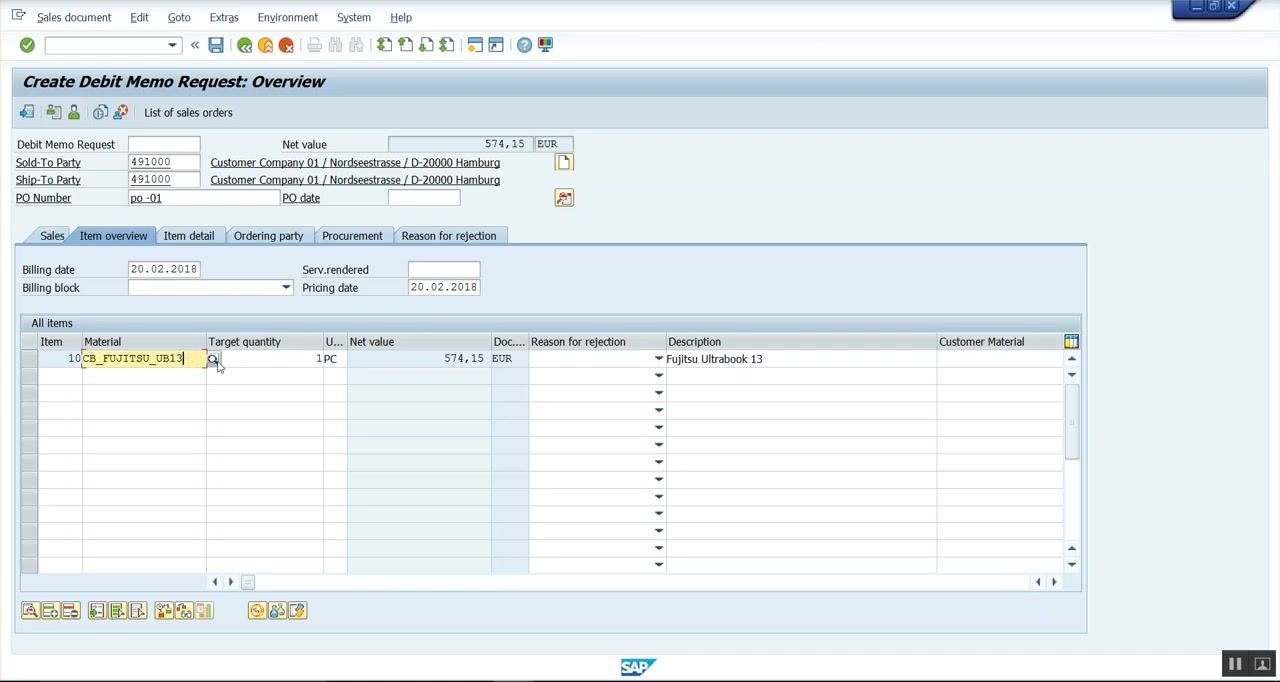Switch to the Sales tab

click(52, 236)
